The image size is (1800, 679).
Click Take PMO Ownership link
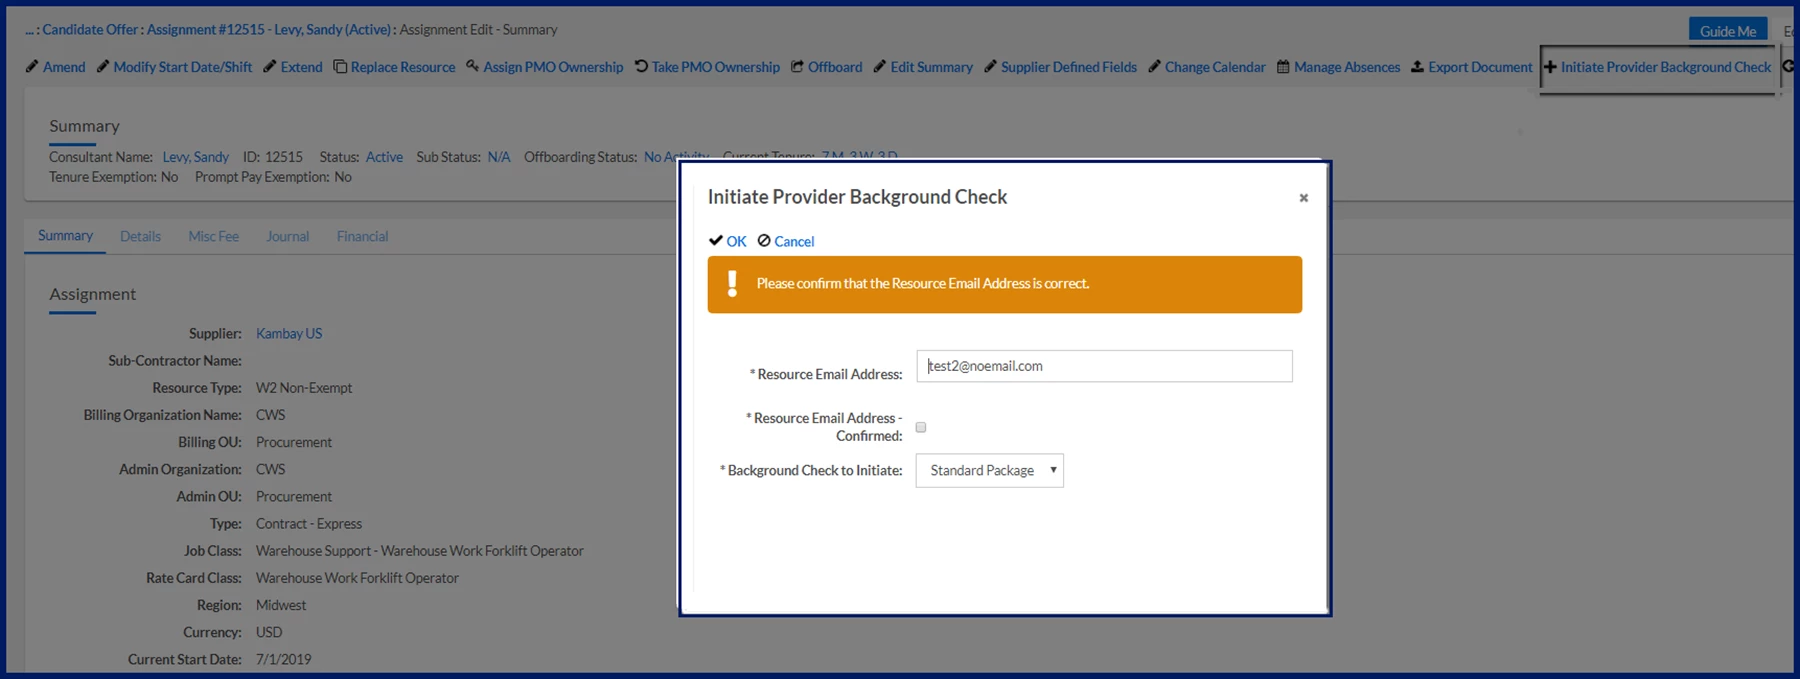[x=716, y=67]
